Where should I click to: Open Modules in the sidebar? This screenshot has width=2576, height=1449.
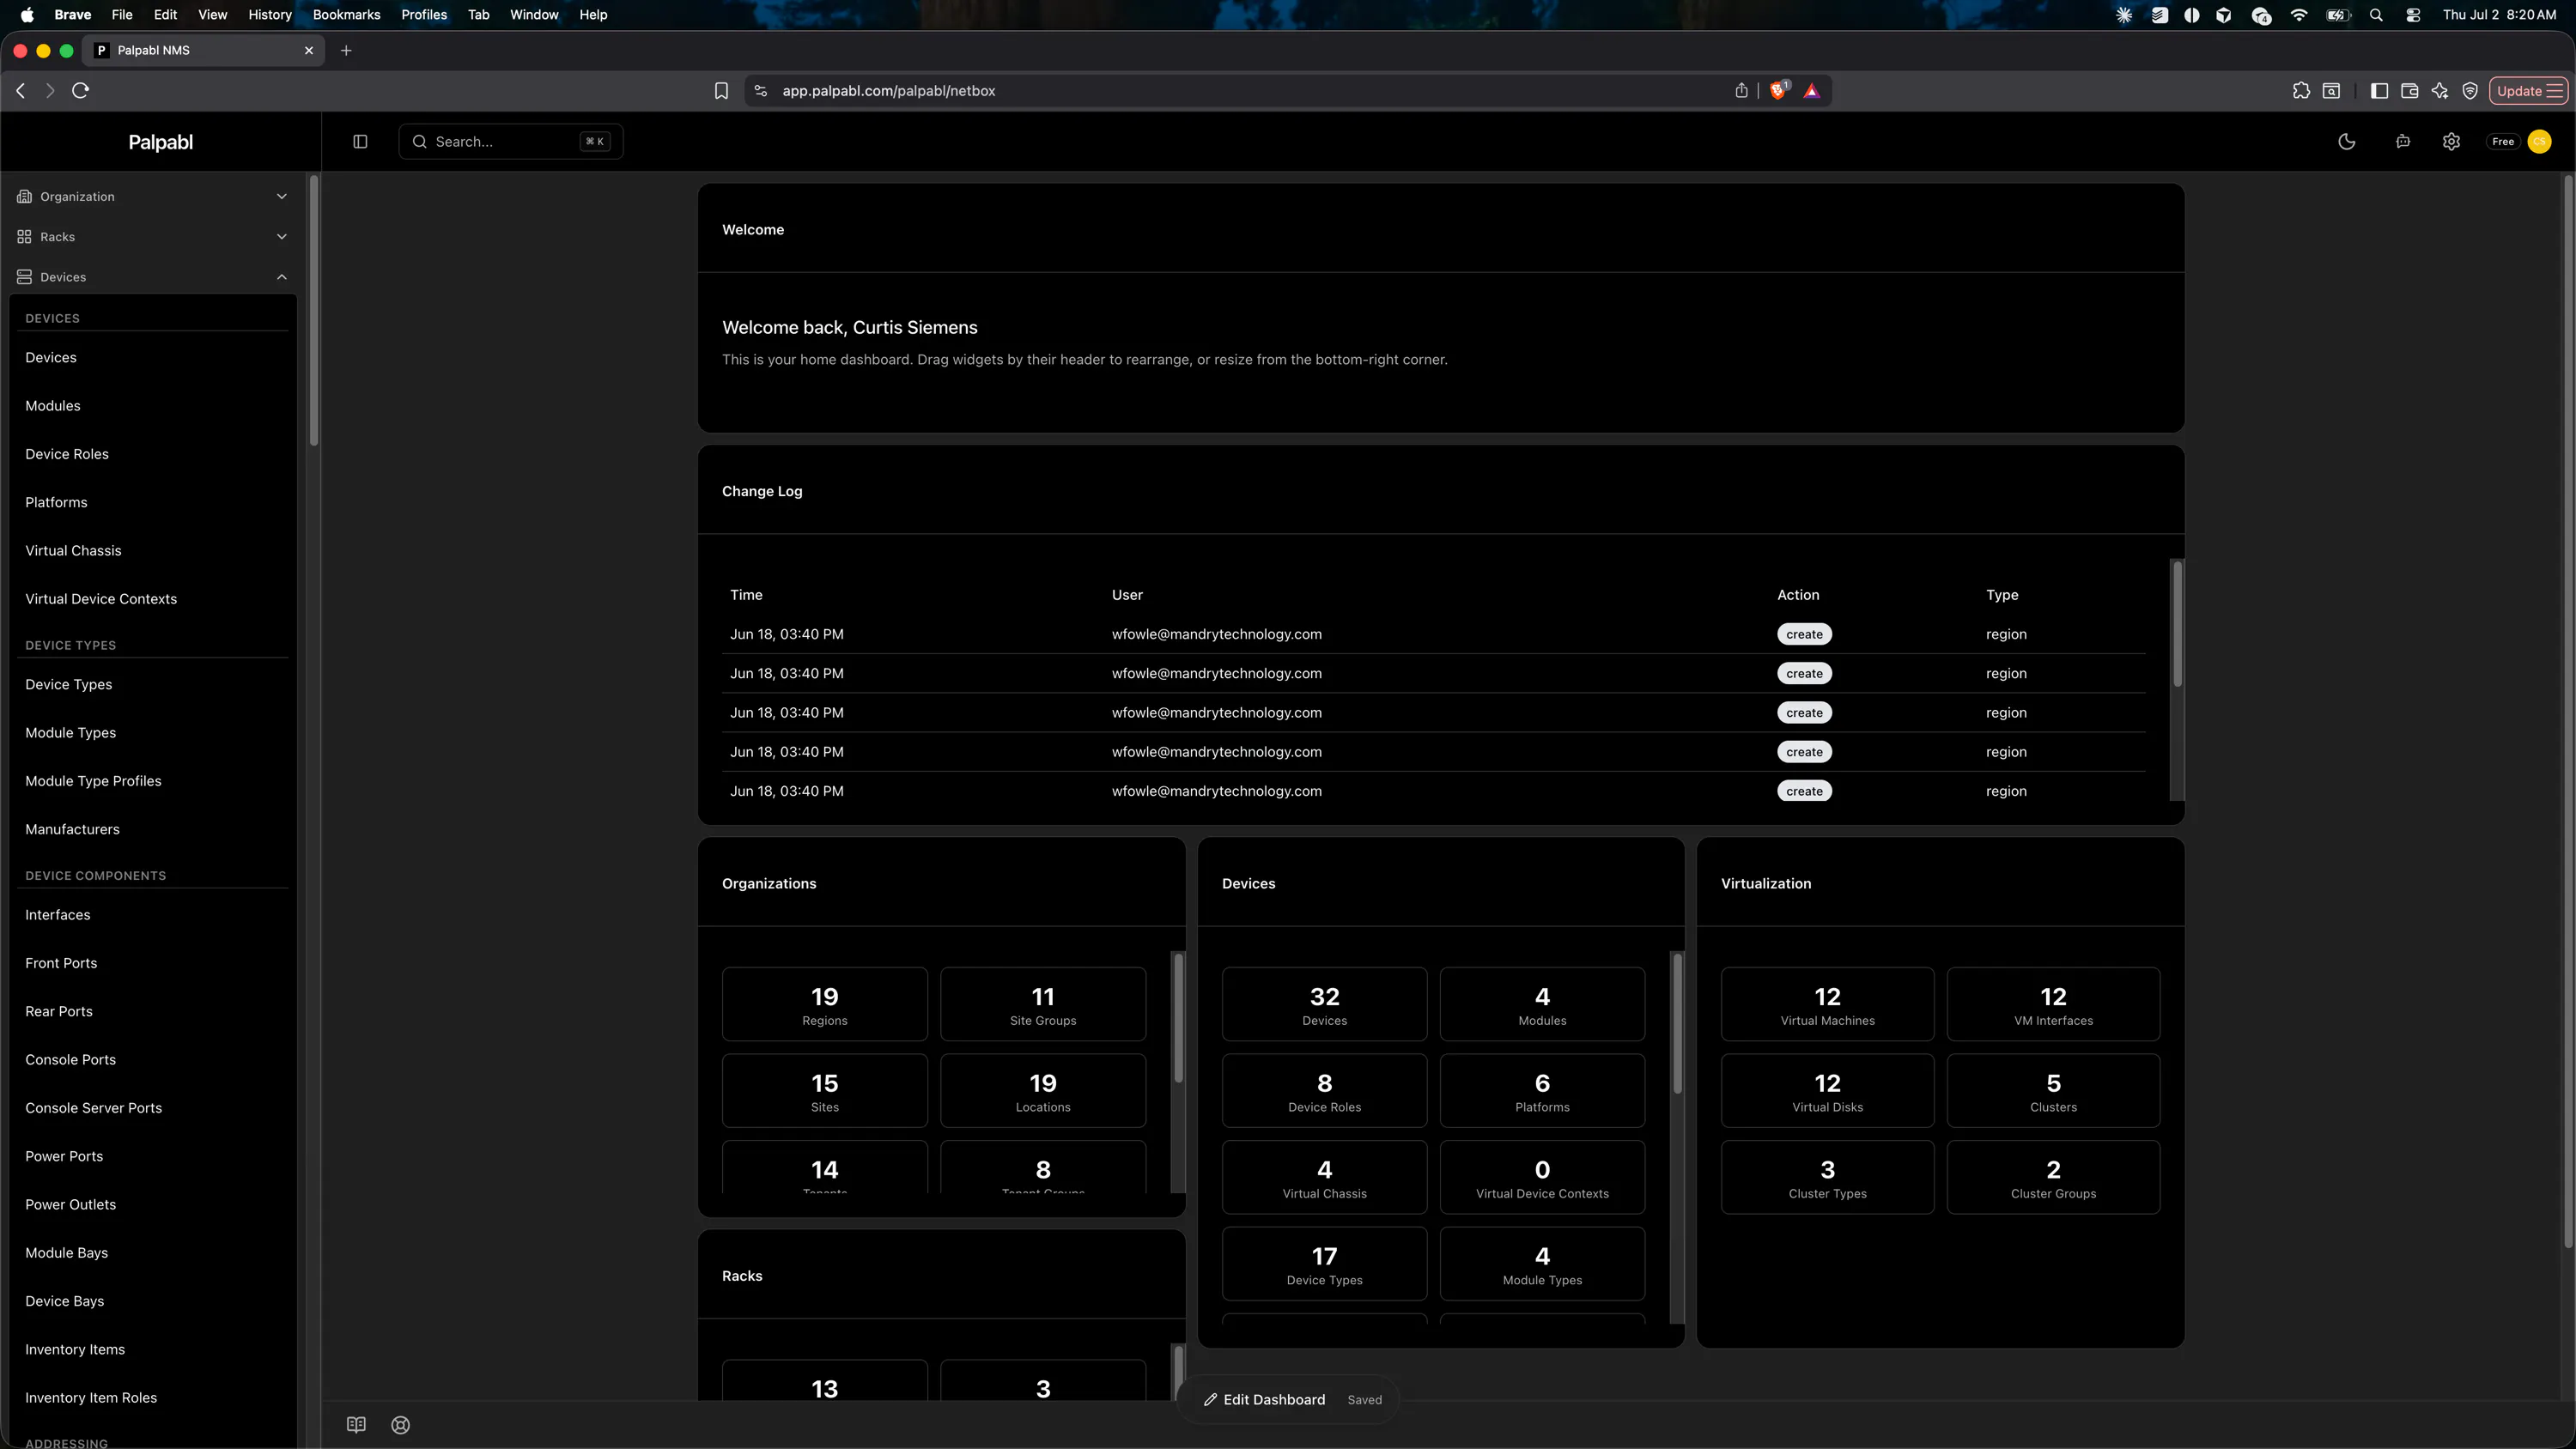click(x=53, y=405)
